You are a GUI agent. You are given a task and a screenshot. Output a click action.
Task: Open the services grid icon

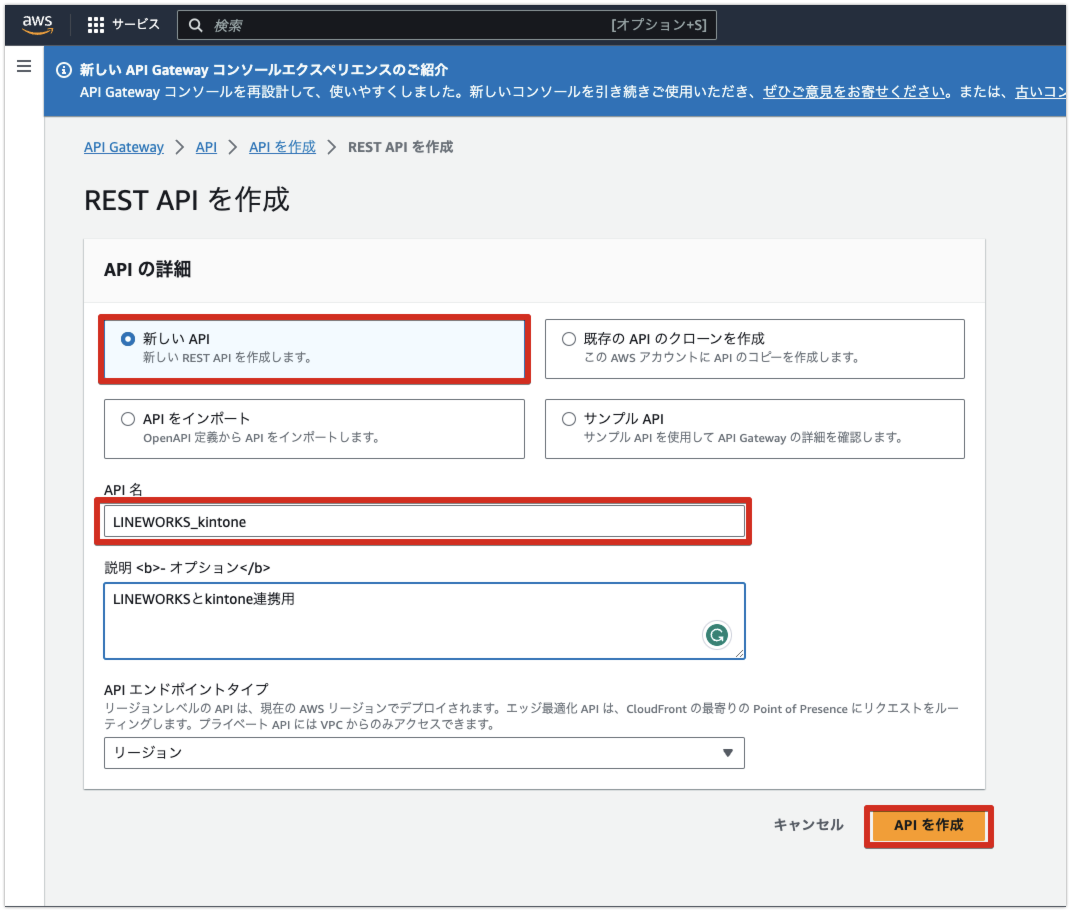point(96,25)
